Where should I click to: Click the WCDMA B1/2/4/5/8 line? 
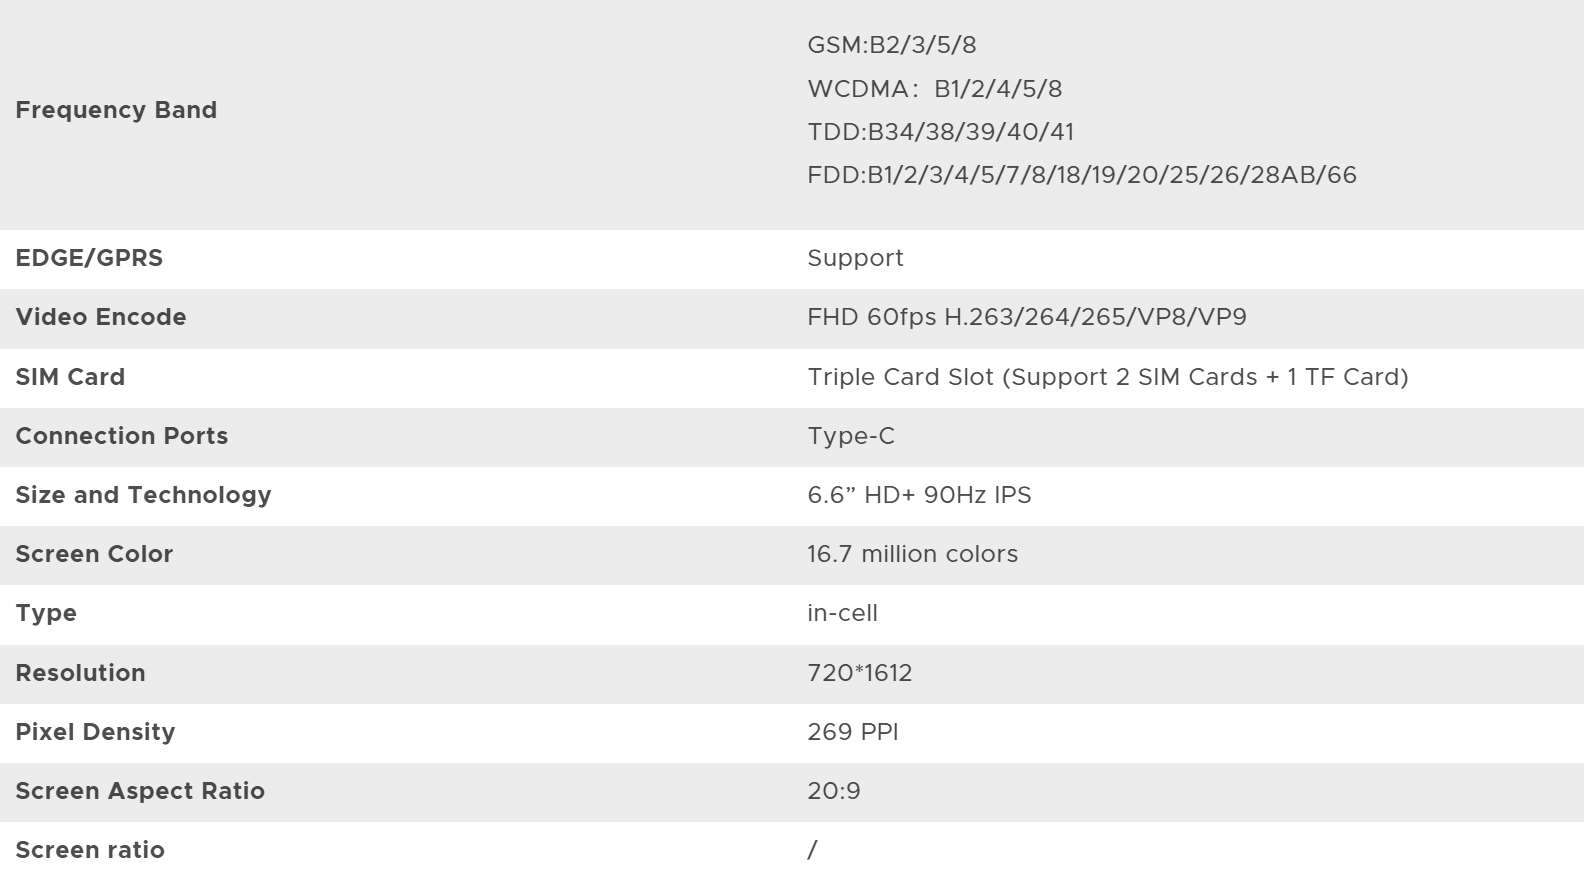[934, 89]
